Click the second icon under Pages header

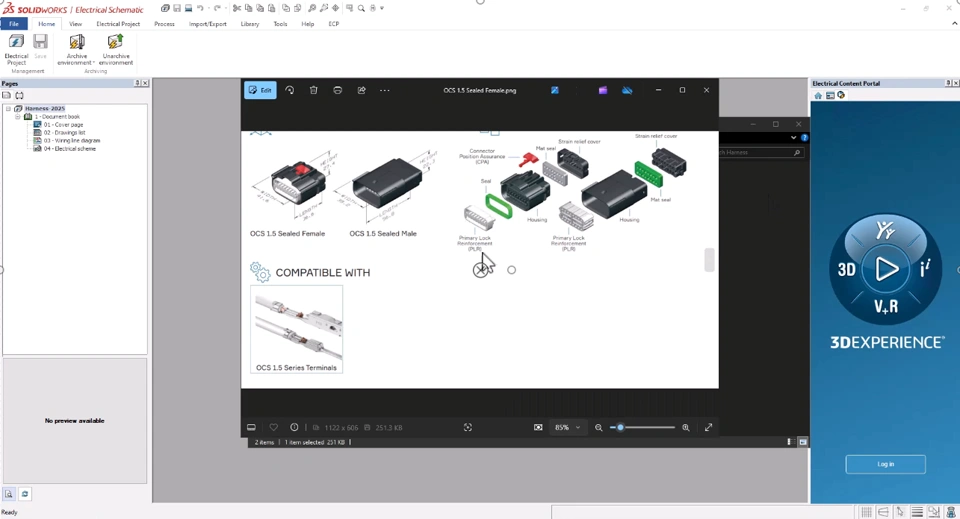pyautogui.click(x=20, y=95)
